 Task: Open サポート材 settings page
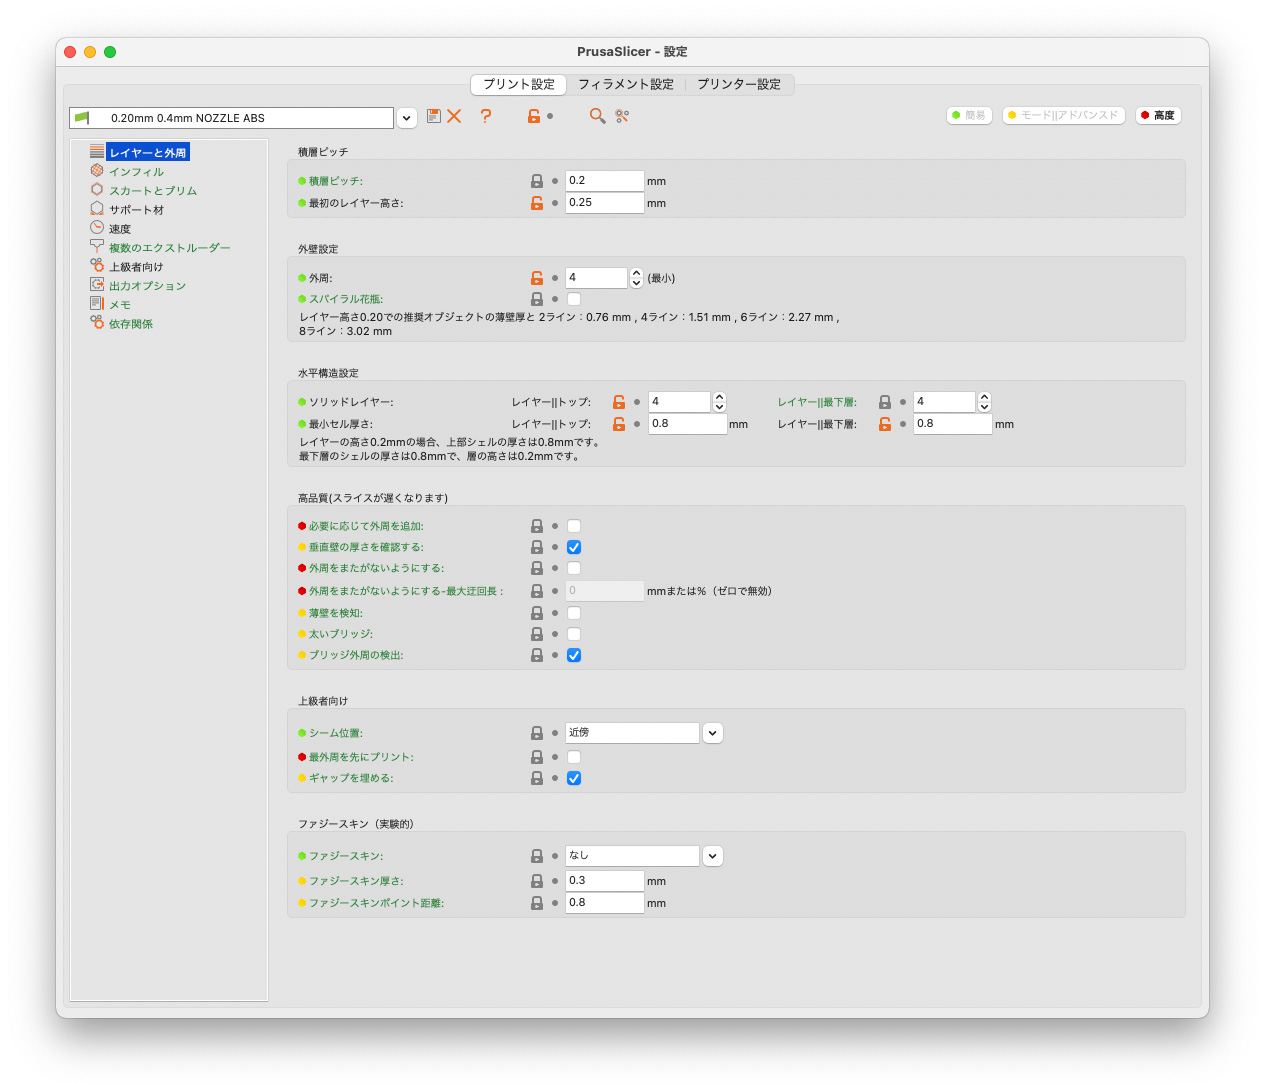click(x=136, y=209)
